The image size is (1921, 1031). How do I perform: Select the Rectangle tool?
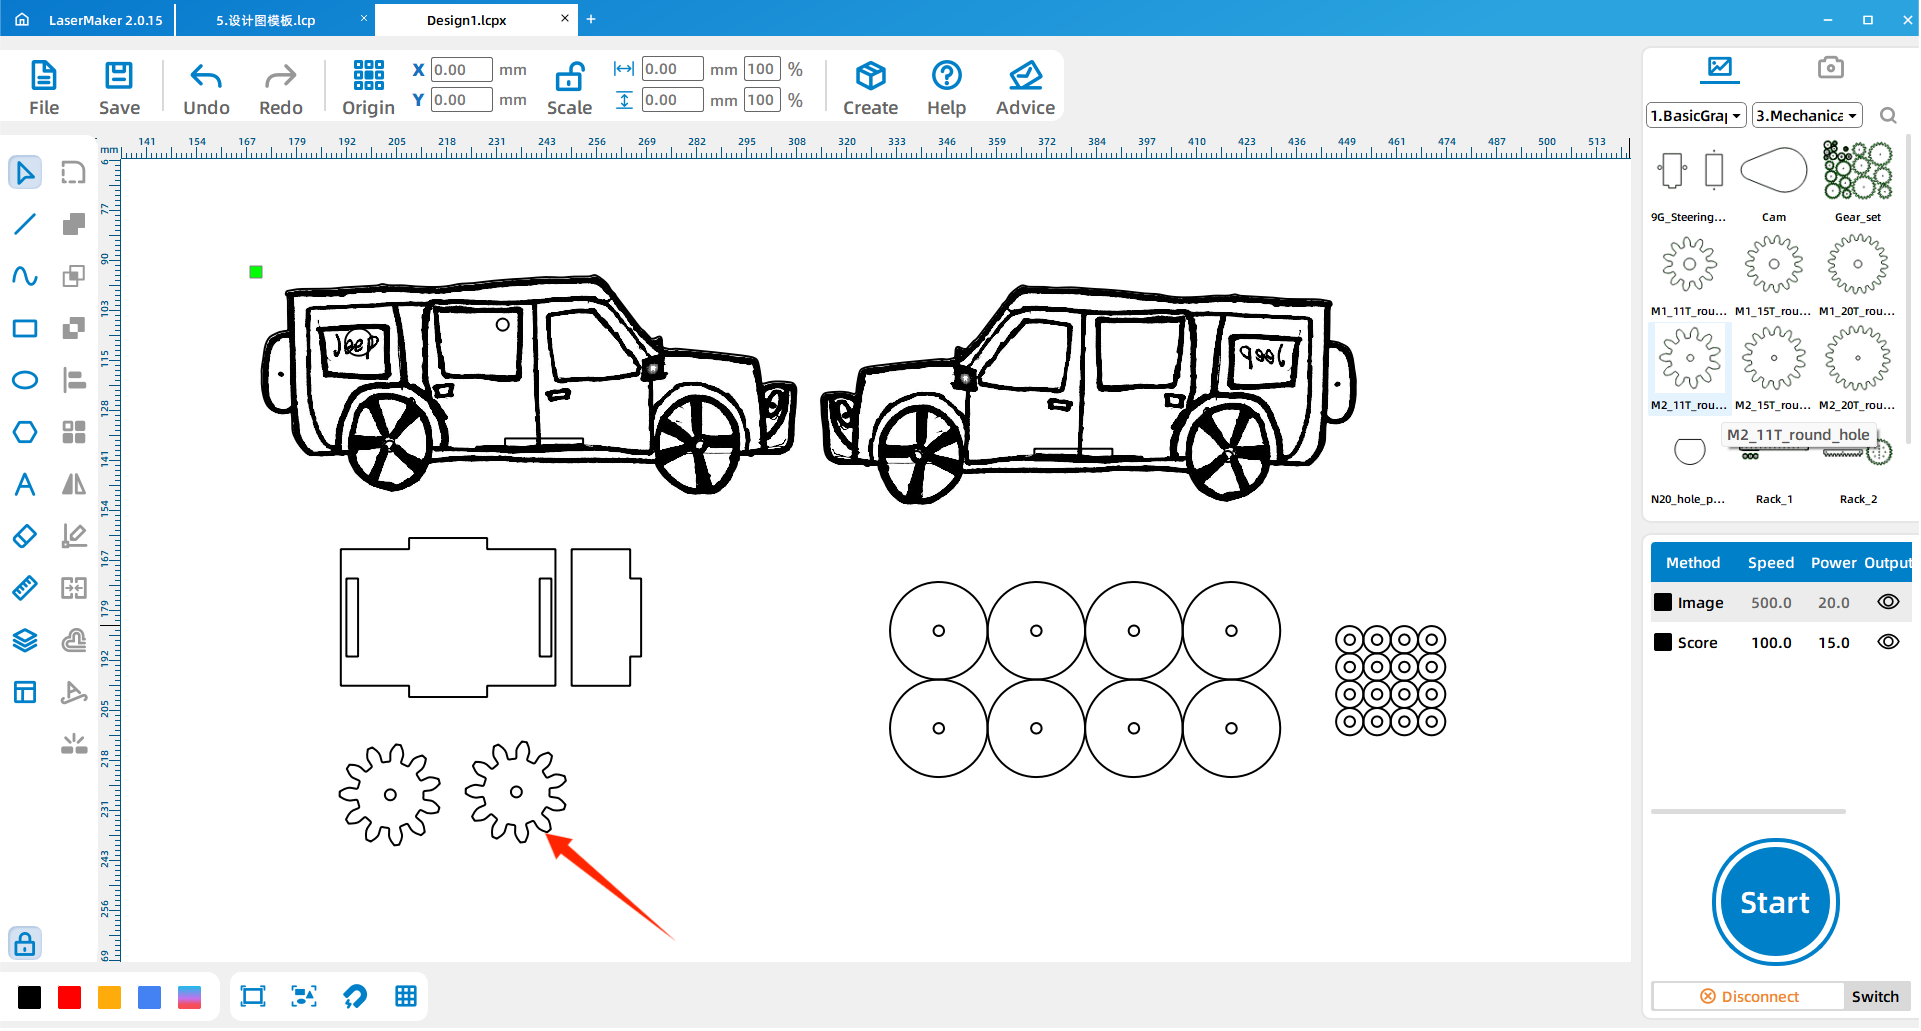25,329
